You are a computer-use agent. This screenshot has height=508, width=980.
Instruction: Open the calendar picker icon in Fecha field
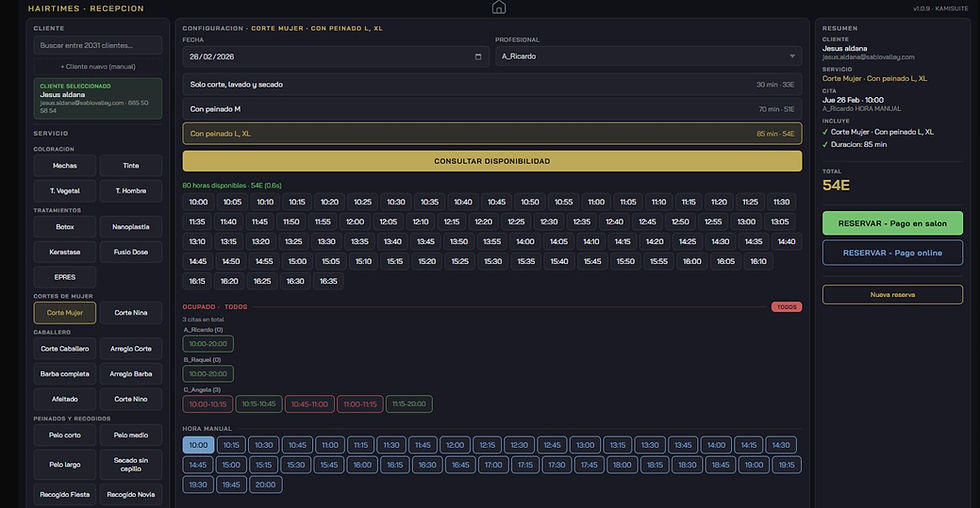(x=478, y=56)
